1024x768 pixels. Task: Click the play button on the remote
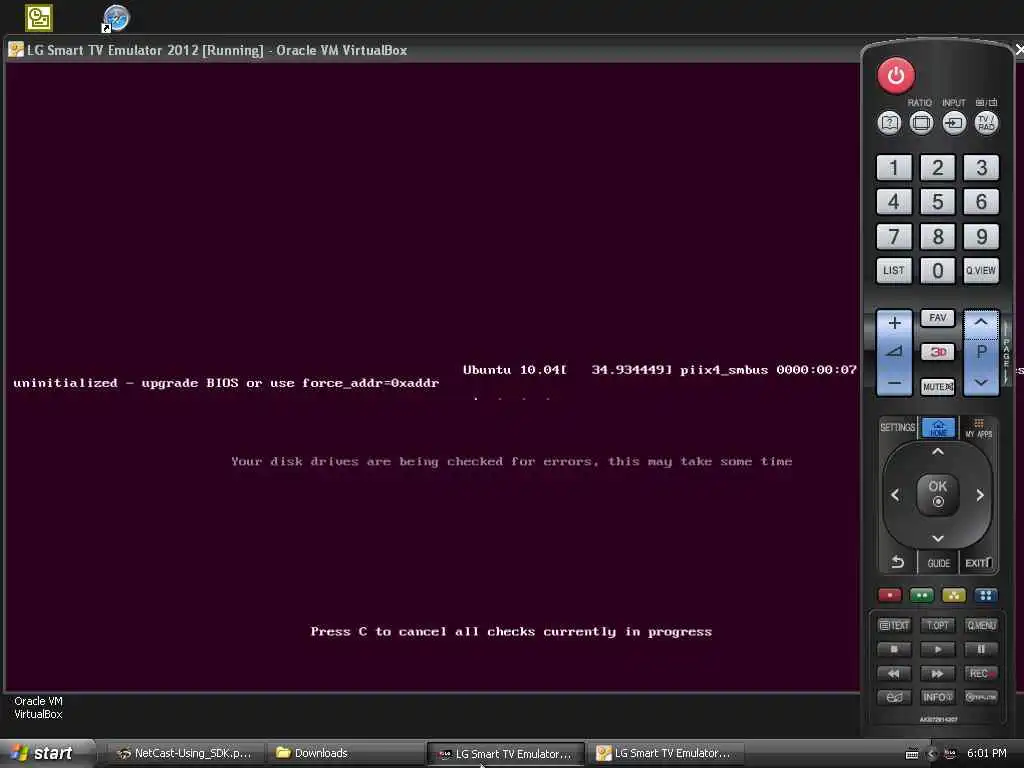pyautogui.click(x=937, y=649)
